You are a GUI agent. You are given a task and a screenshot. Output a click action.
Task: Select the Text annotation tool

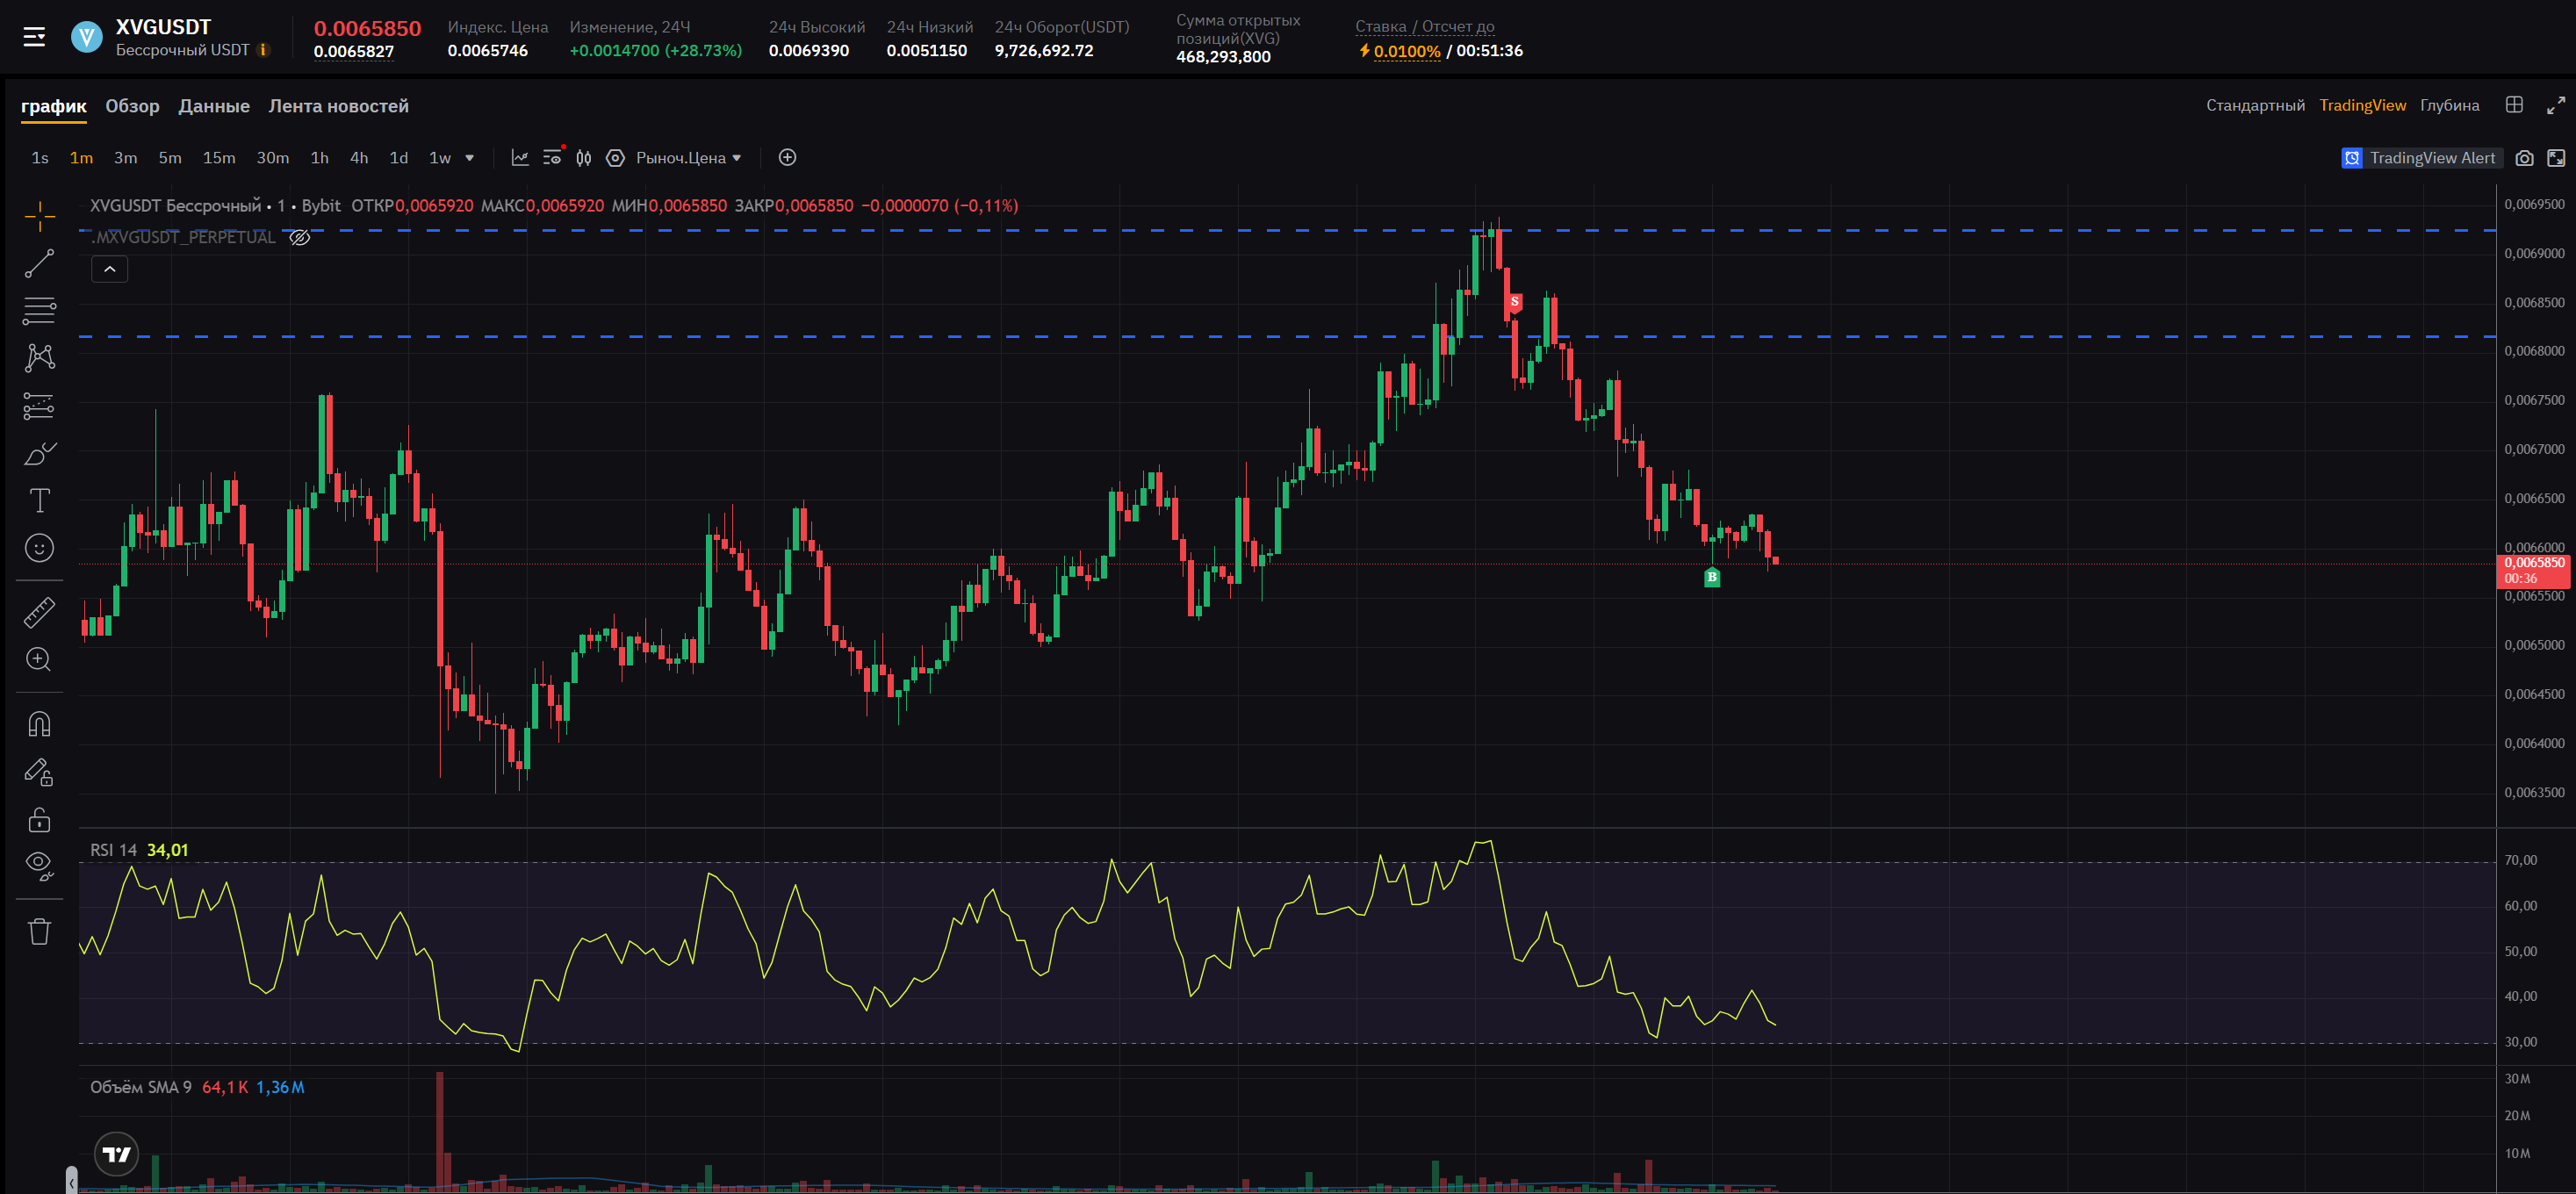39,501
